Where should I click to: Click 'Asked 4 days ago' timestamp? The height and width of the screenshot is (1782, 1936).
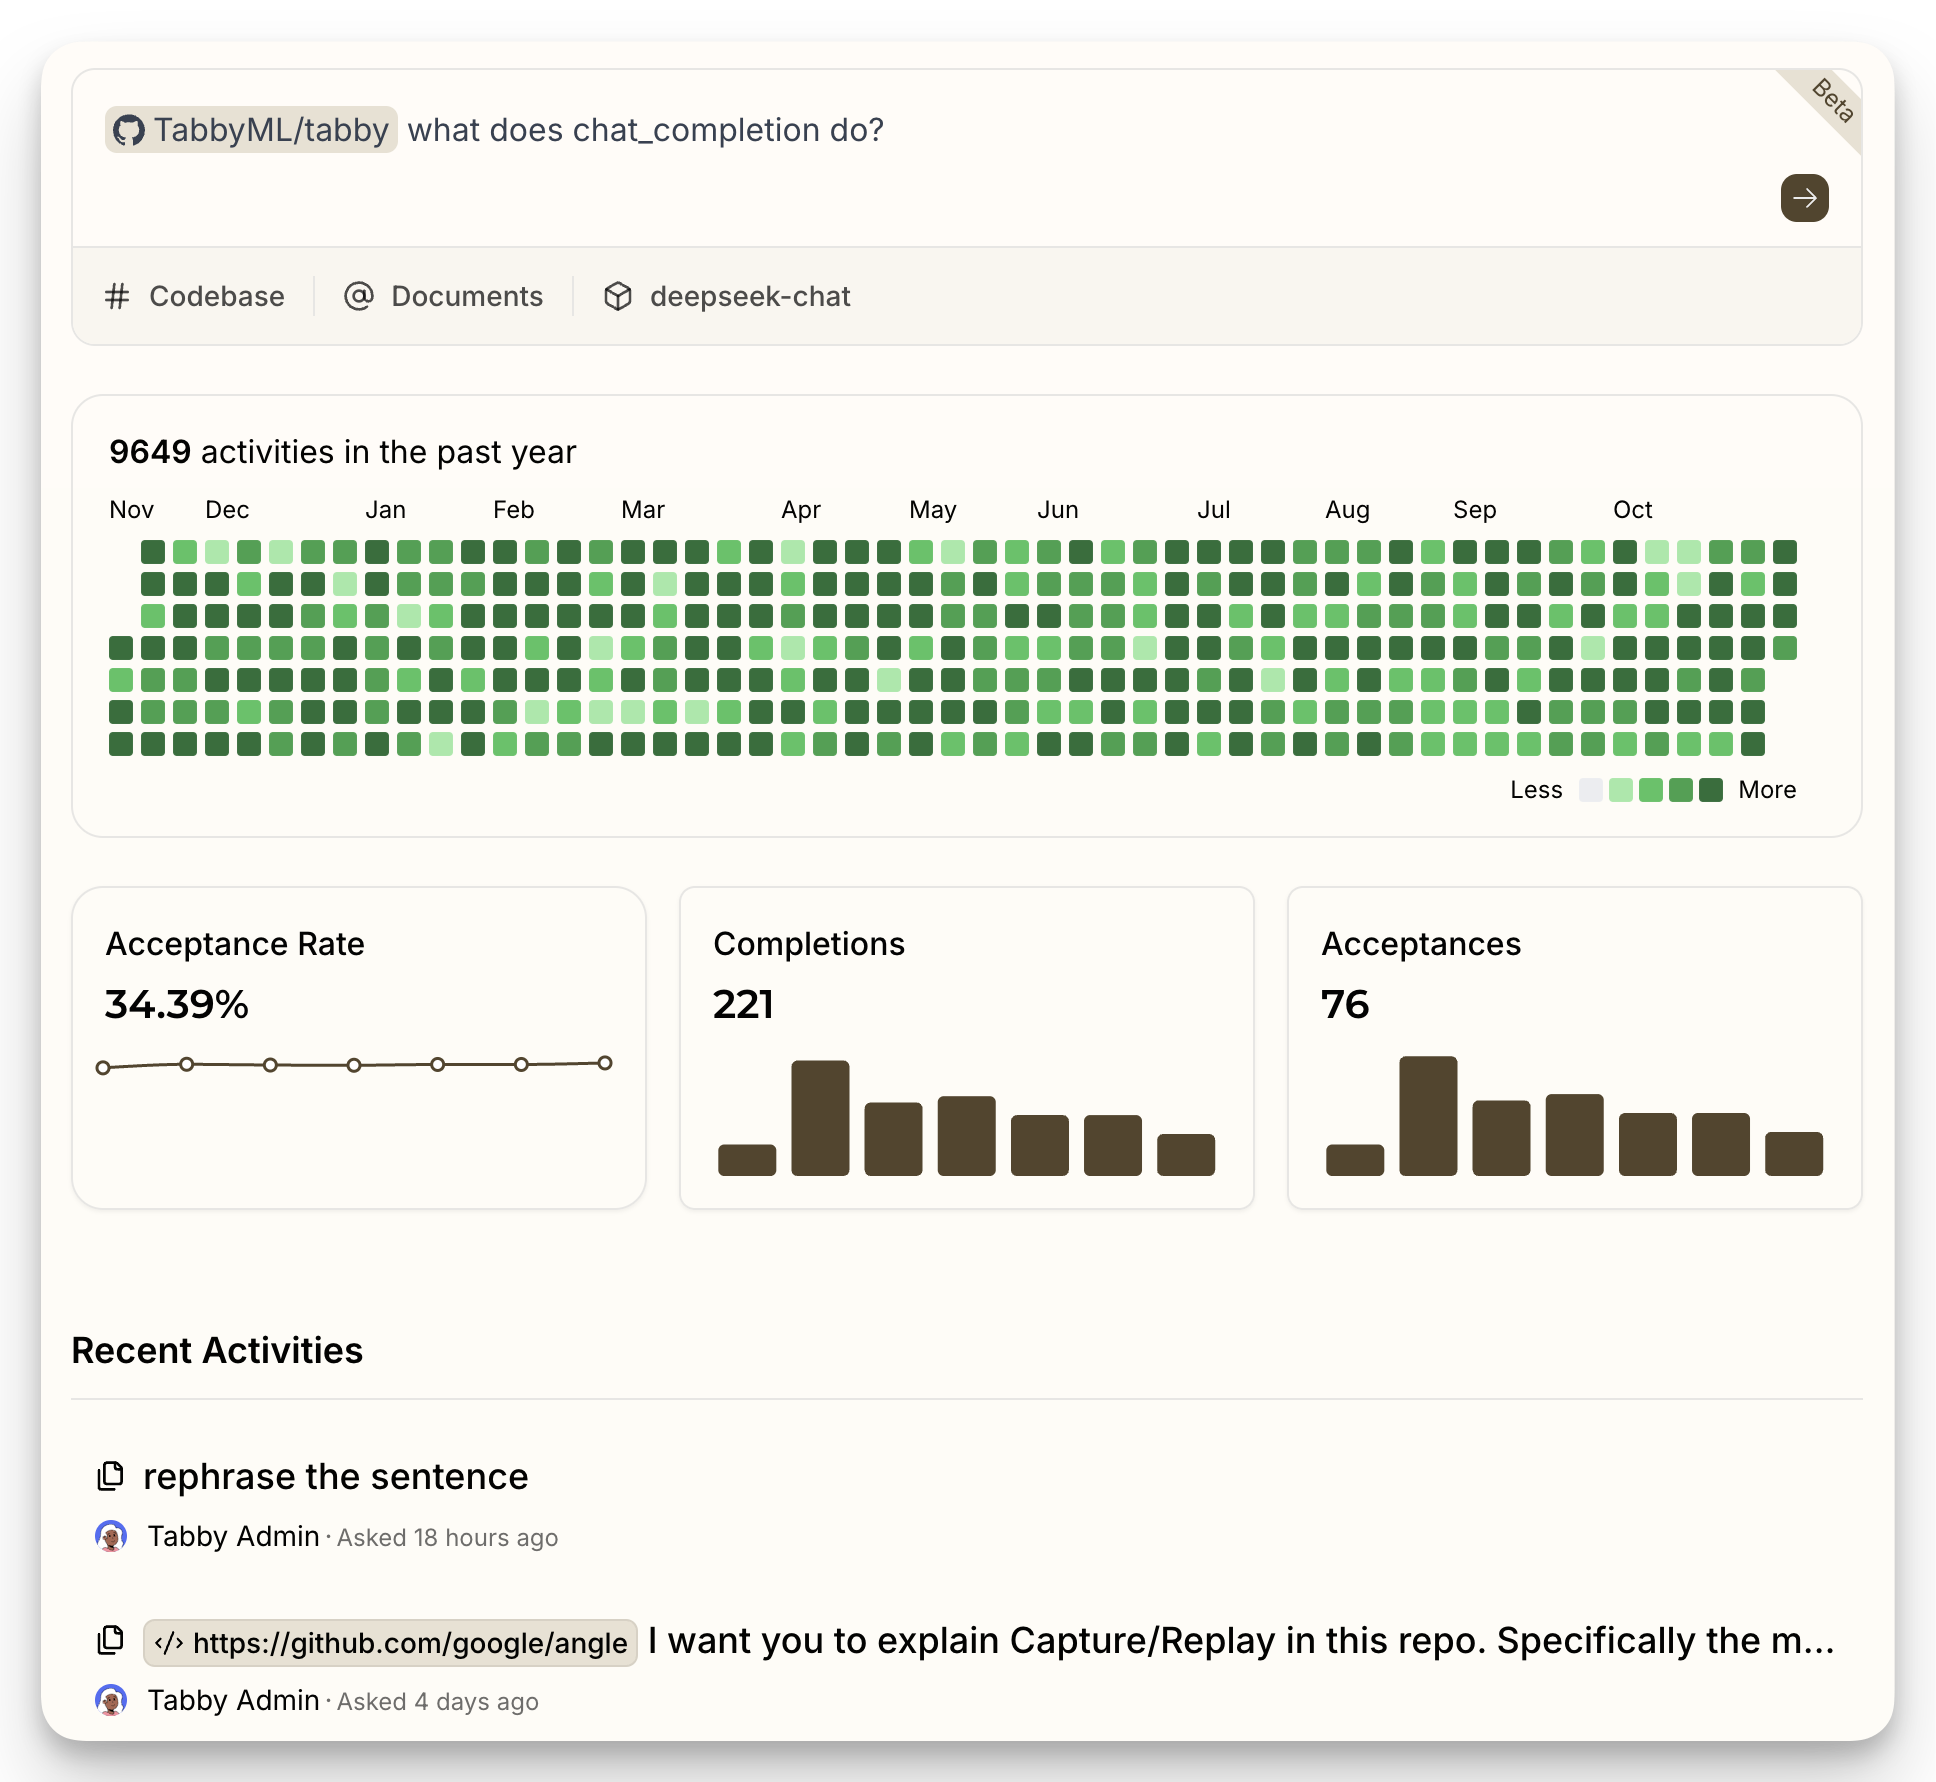pos(437,1702)
